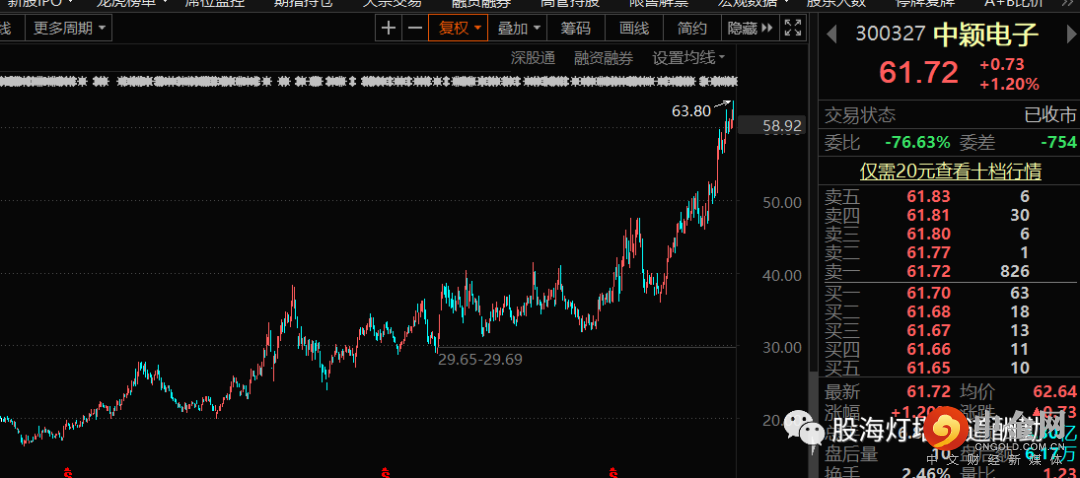The height and width of the screenshot is (478, 1080).
Task: Click the plus zoom-in chart icon
Action: tap(389, 28)
